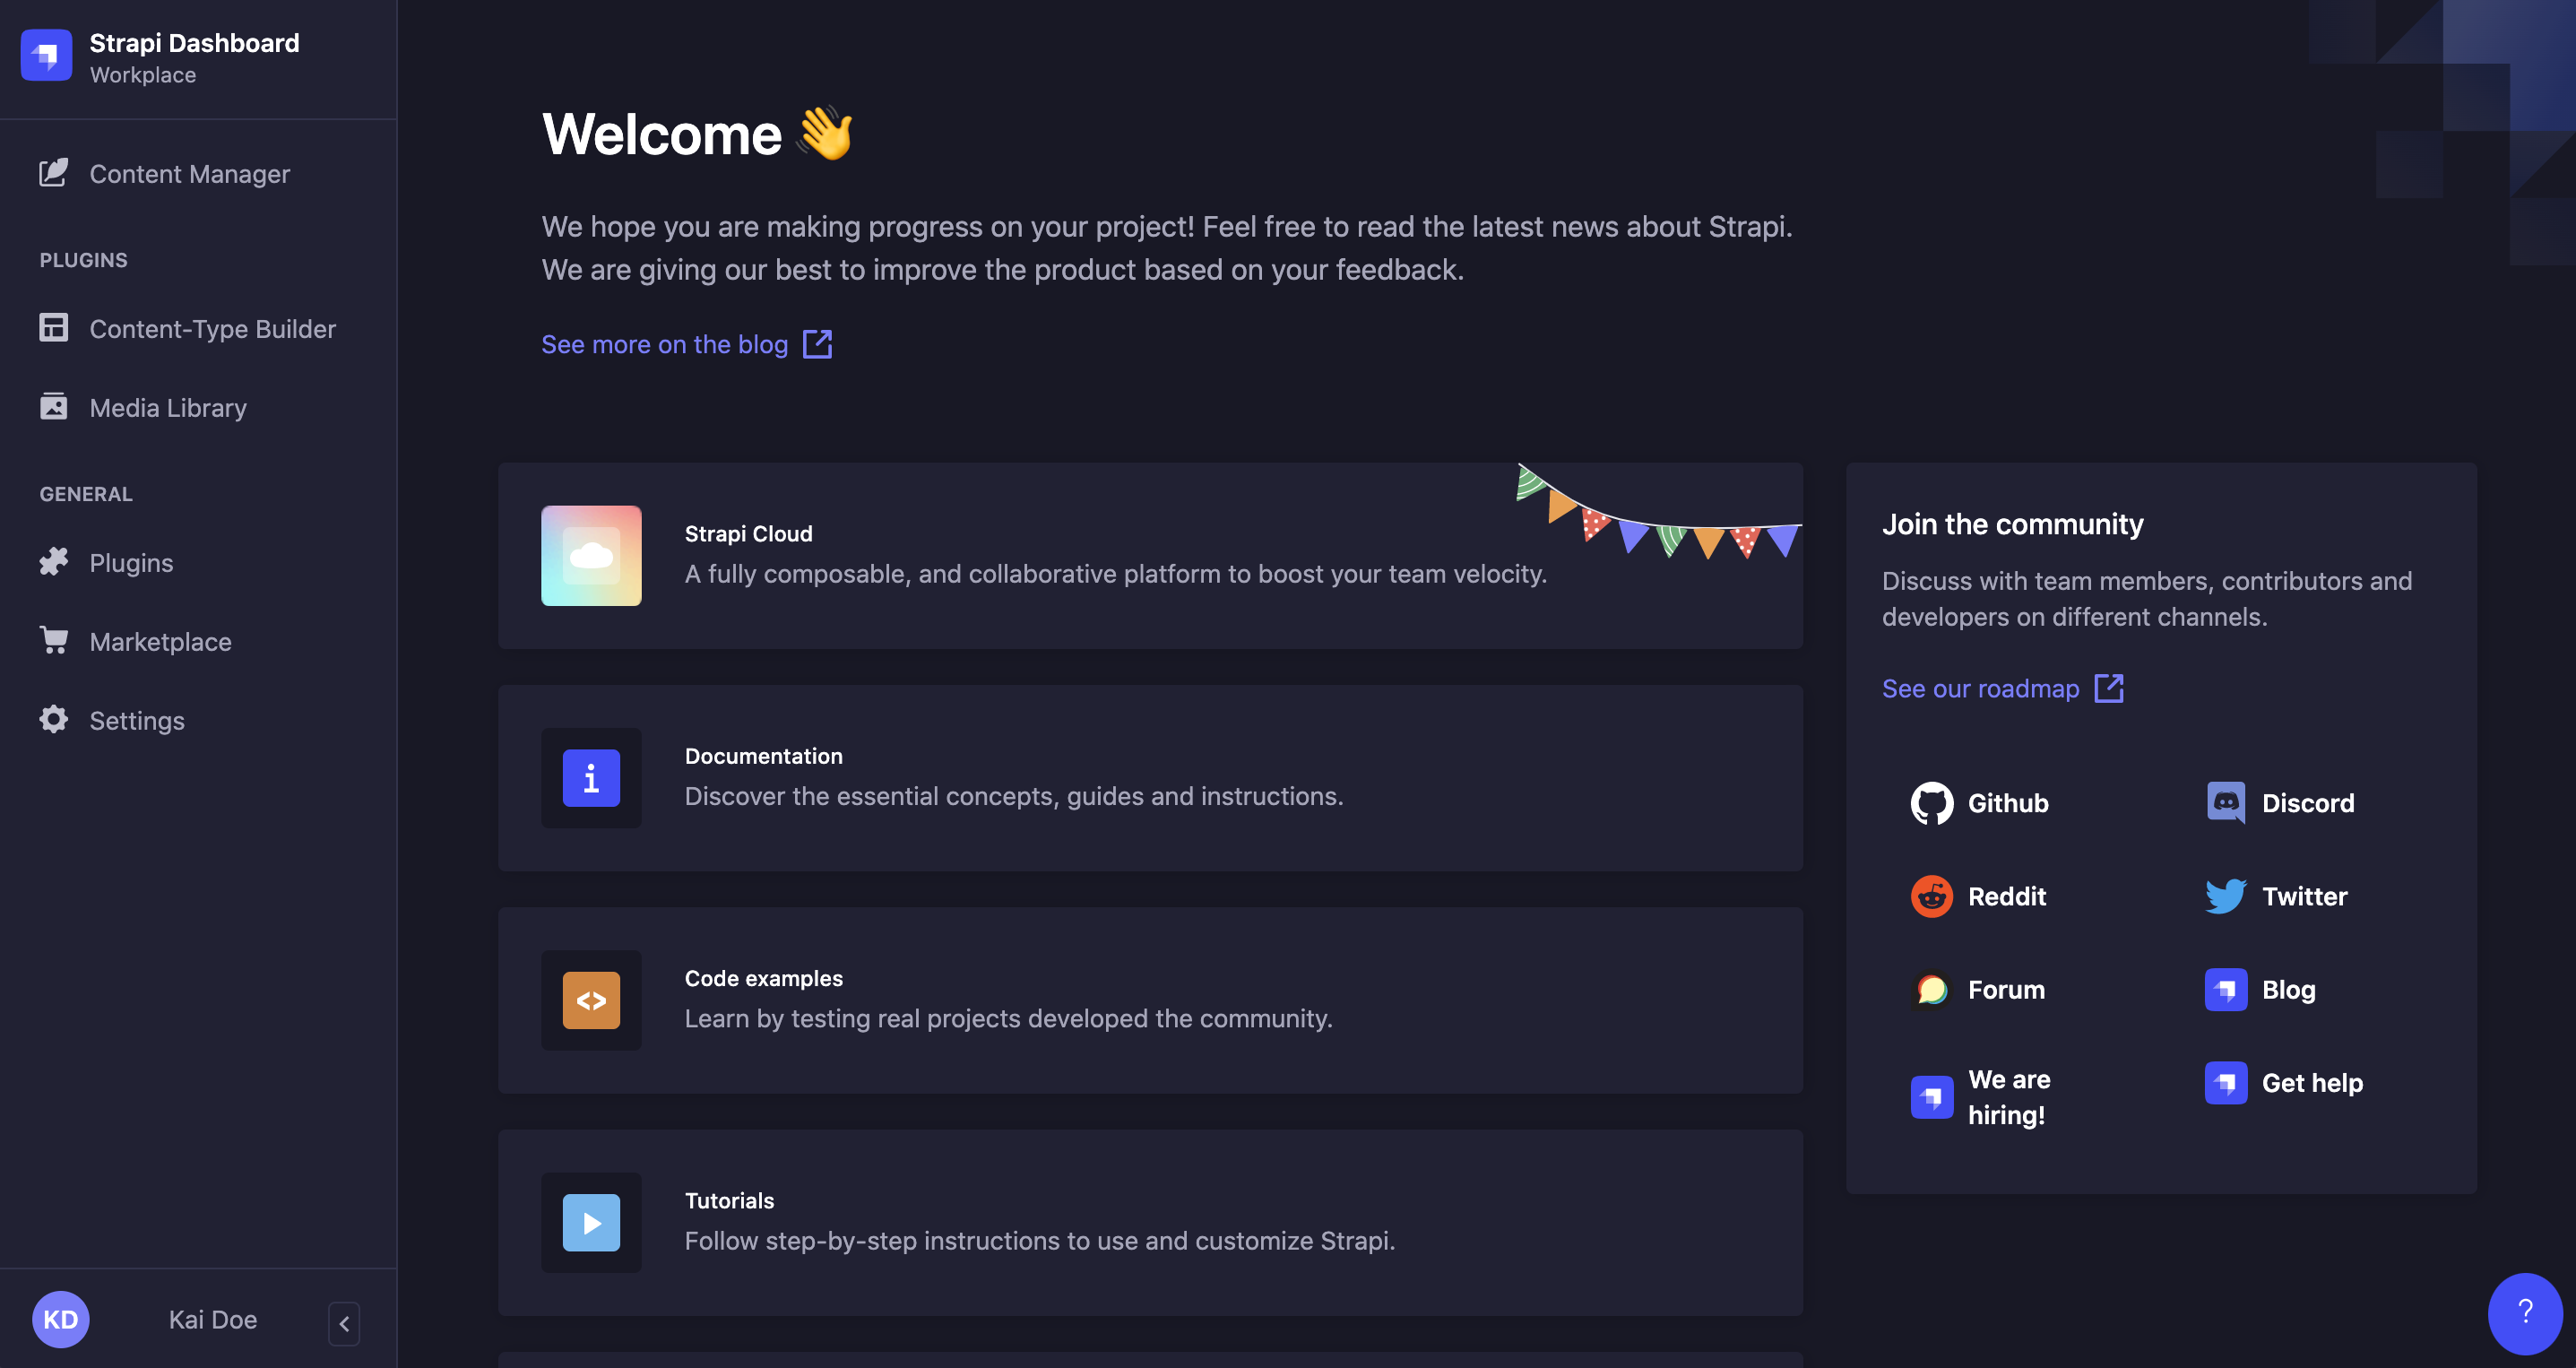Click the Reddit community icon
Image resolution: width=2576 pixels, height=1368 pixels.
[x=1931, y=895]
